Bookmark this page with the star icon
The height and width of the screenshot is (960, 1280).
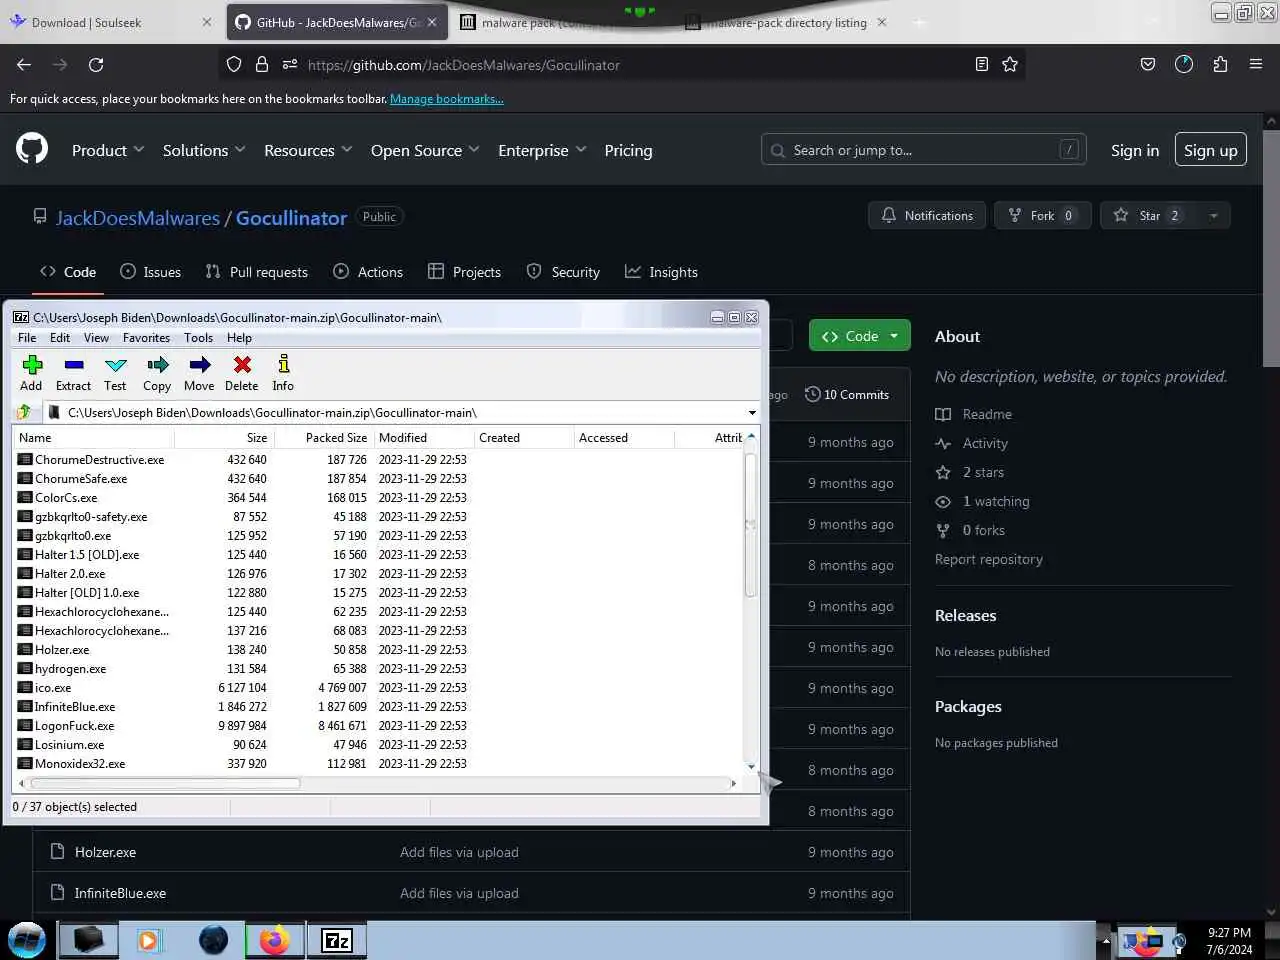point(1010,64)
